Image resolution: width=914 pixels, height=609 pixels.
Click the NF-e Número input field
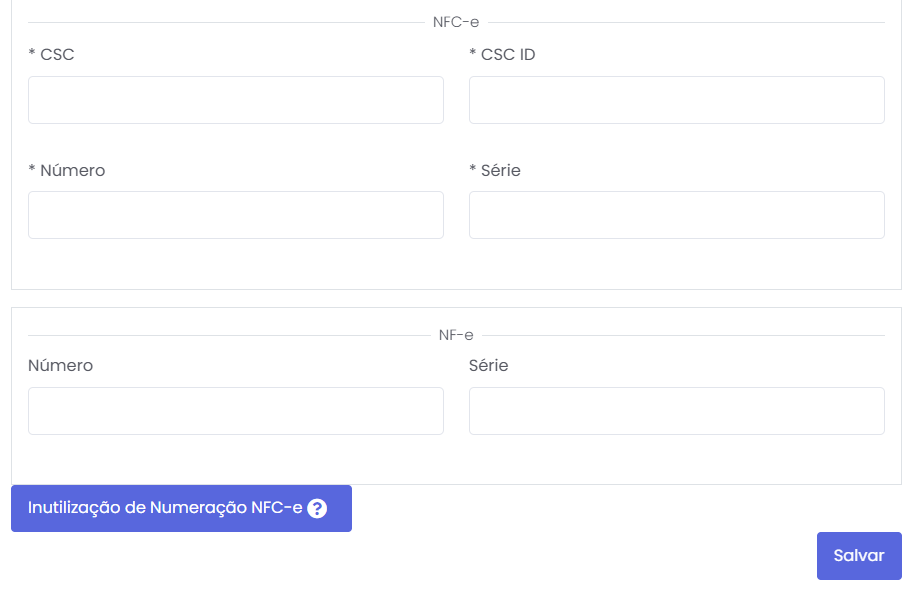pos(236,411)
